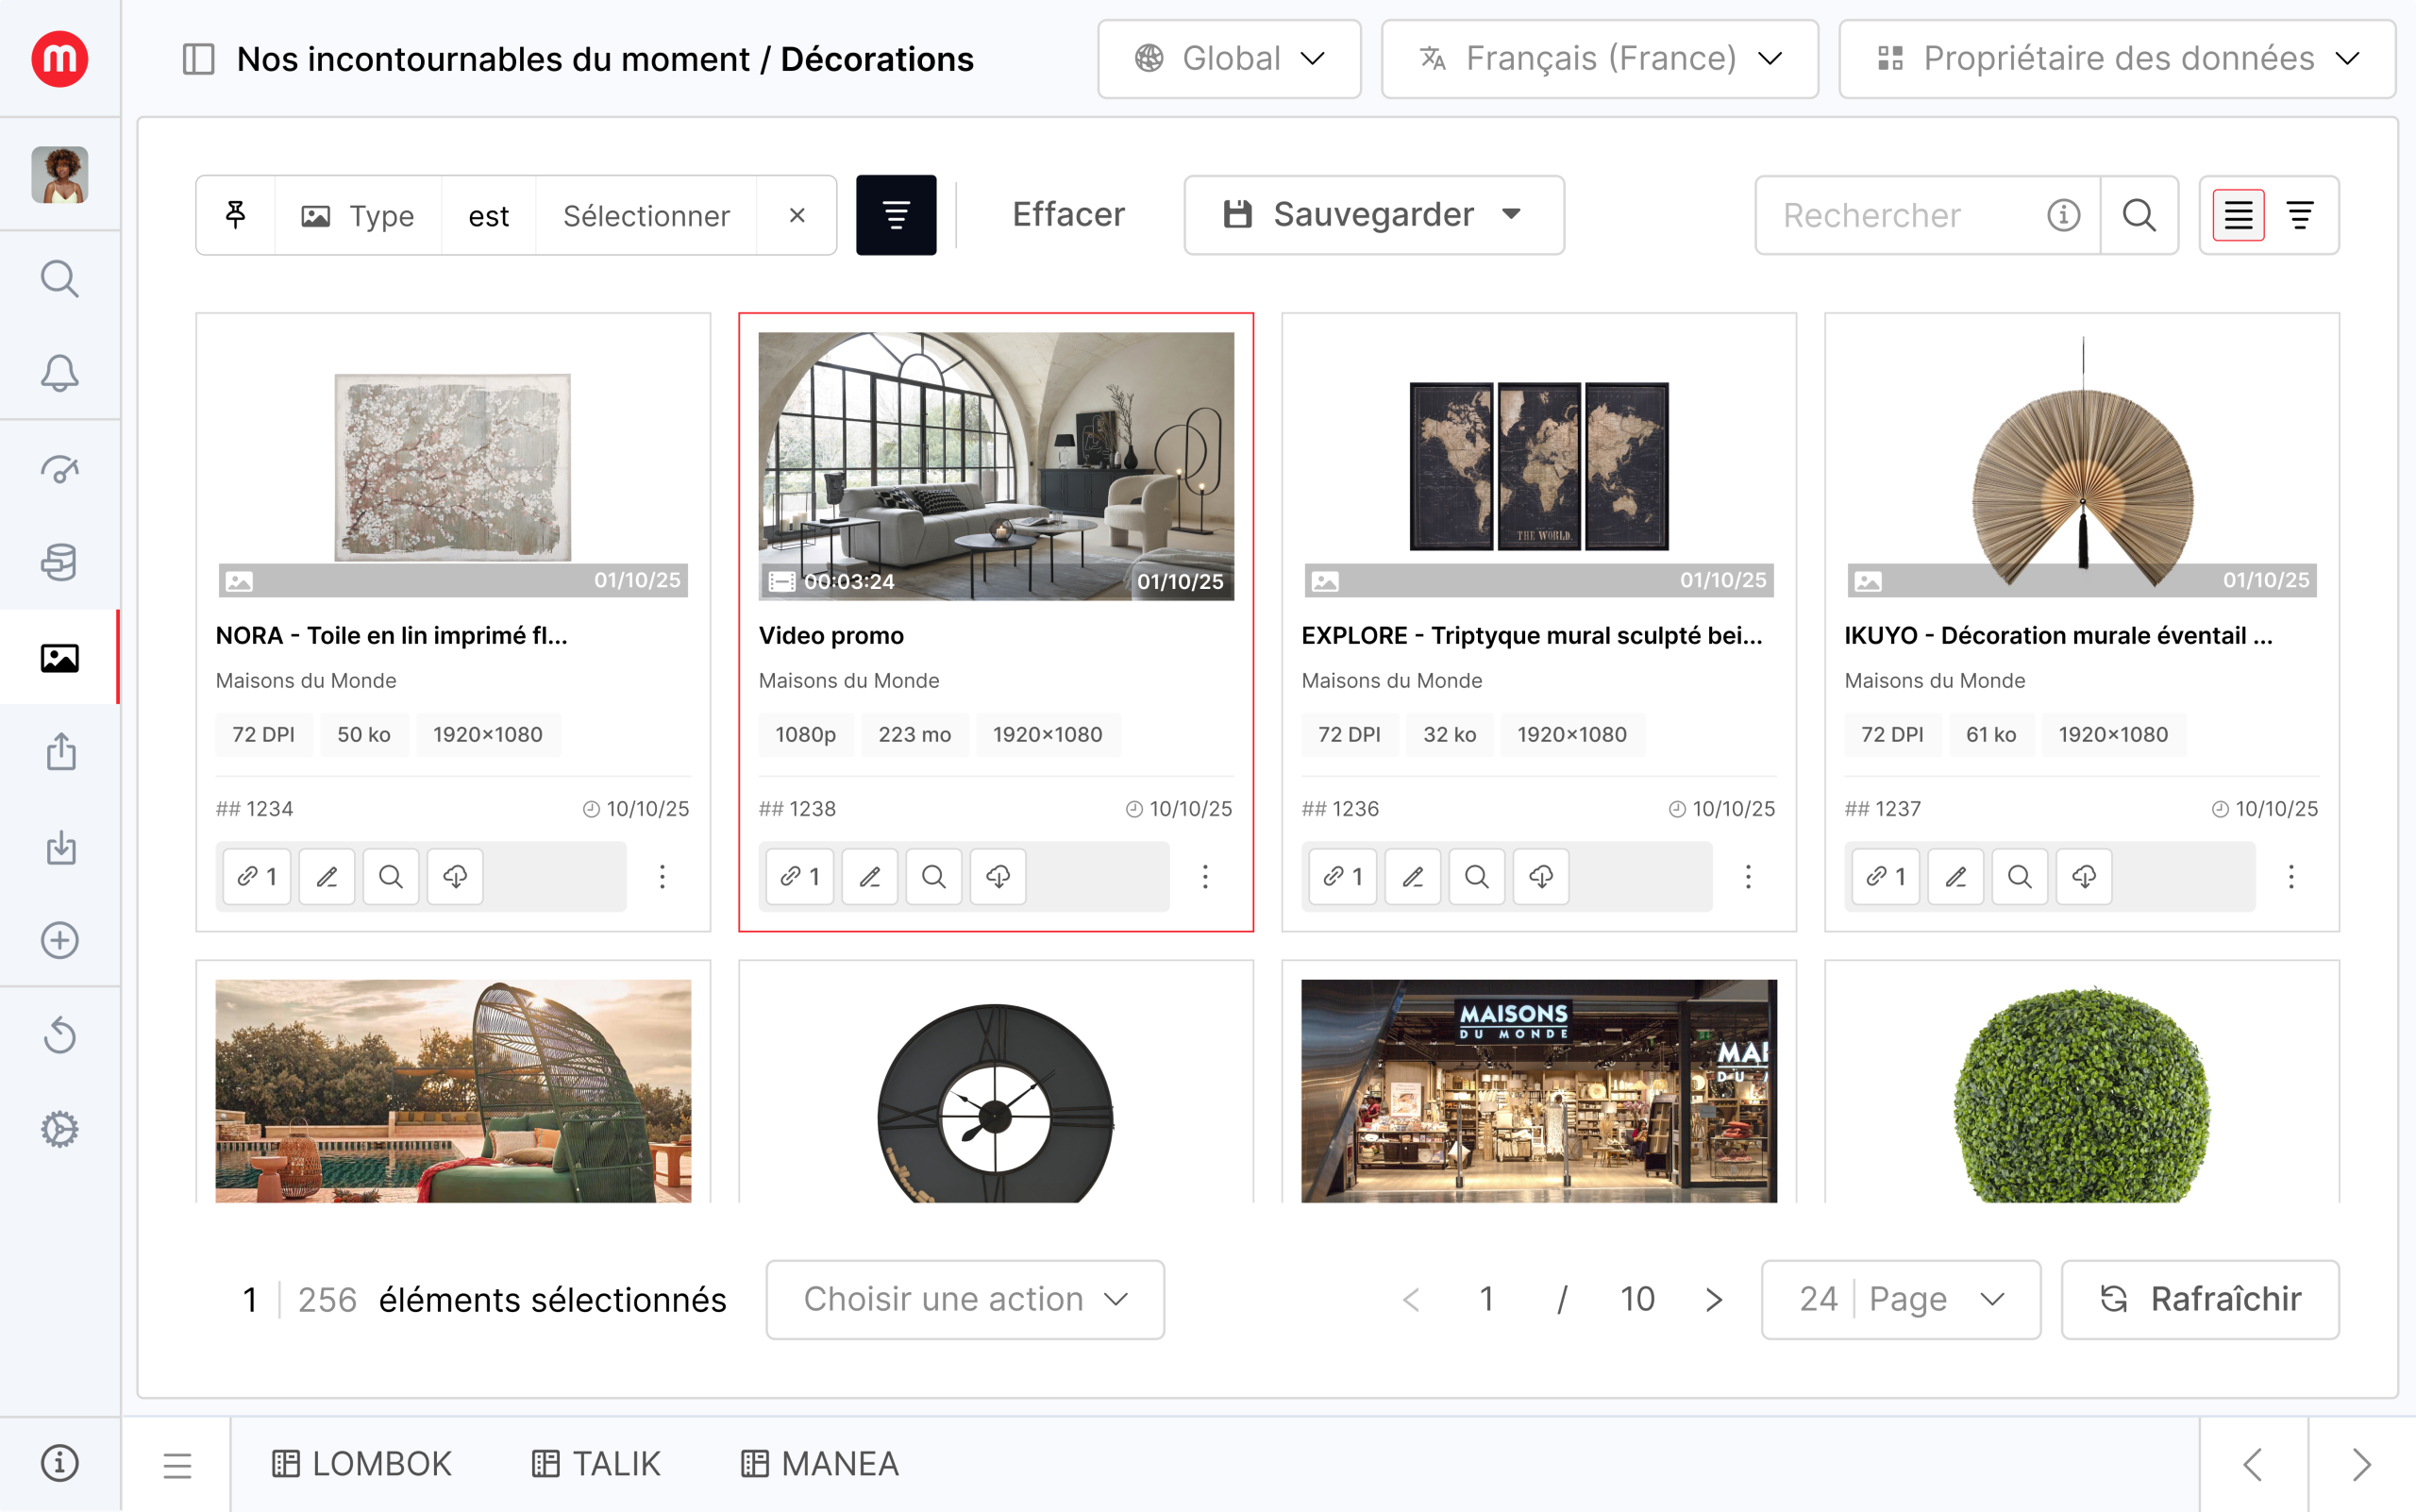
Task: Download the Video promo asset via cloud icon
Action: [x=998, y=877]
